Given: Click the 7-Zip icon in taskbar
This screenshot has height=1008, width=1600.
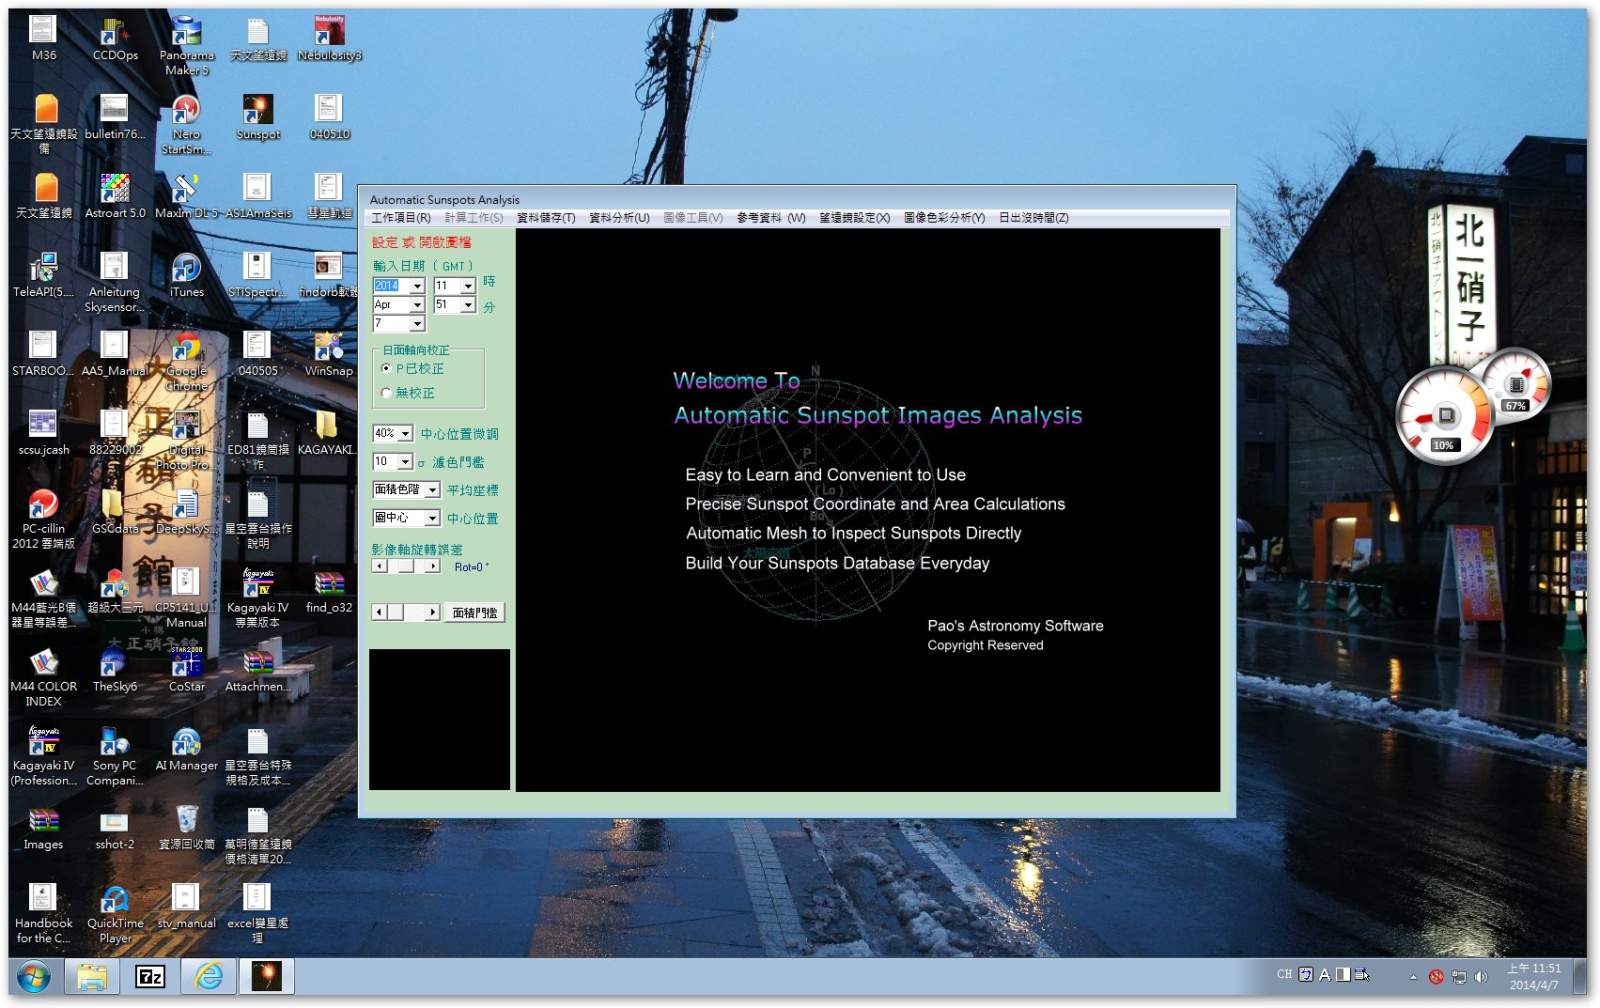Looking at the screenshot, I should tap(150, 976).
